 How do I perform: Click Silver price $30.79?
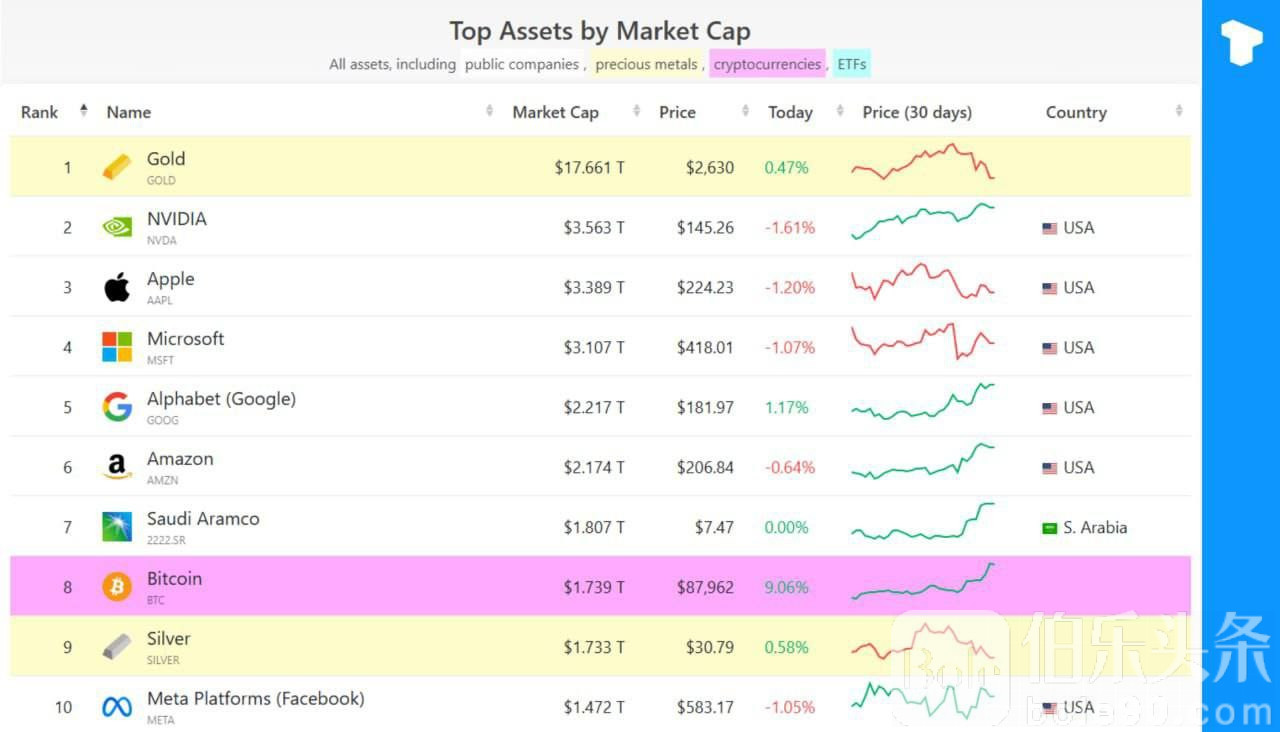[710, 647]
